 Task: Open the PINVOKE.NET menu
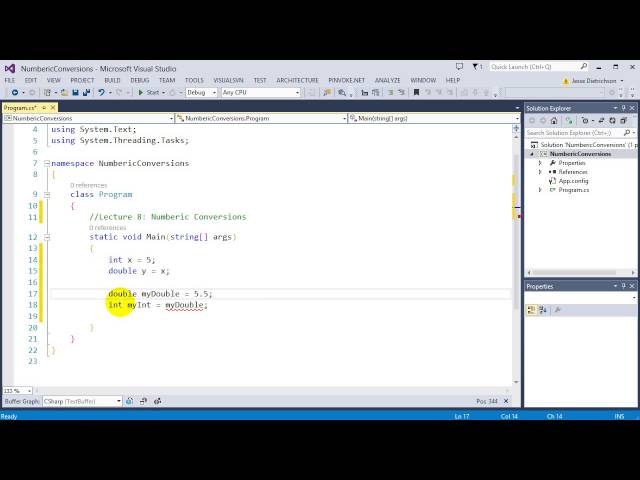click(347, 80)
